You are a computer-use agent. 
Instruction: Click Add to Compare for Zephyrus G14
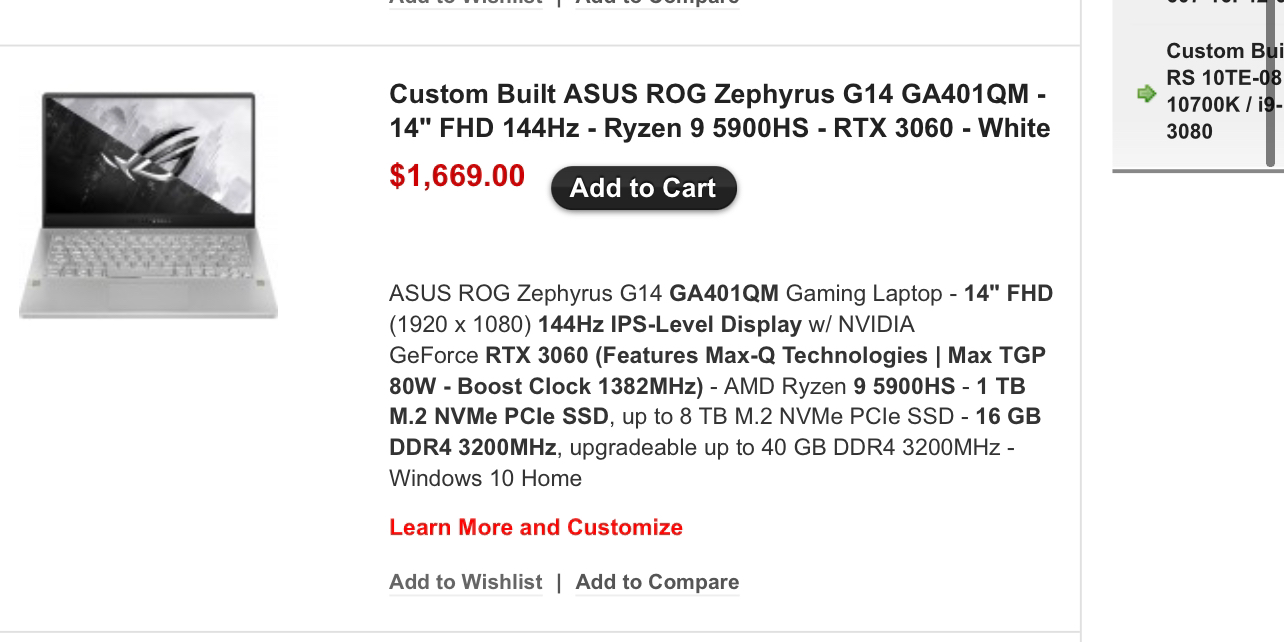click(657, 582)
